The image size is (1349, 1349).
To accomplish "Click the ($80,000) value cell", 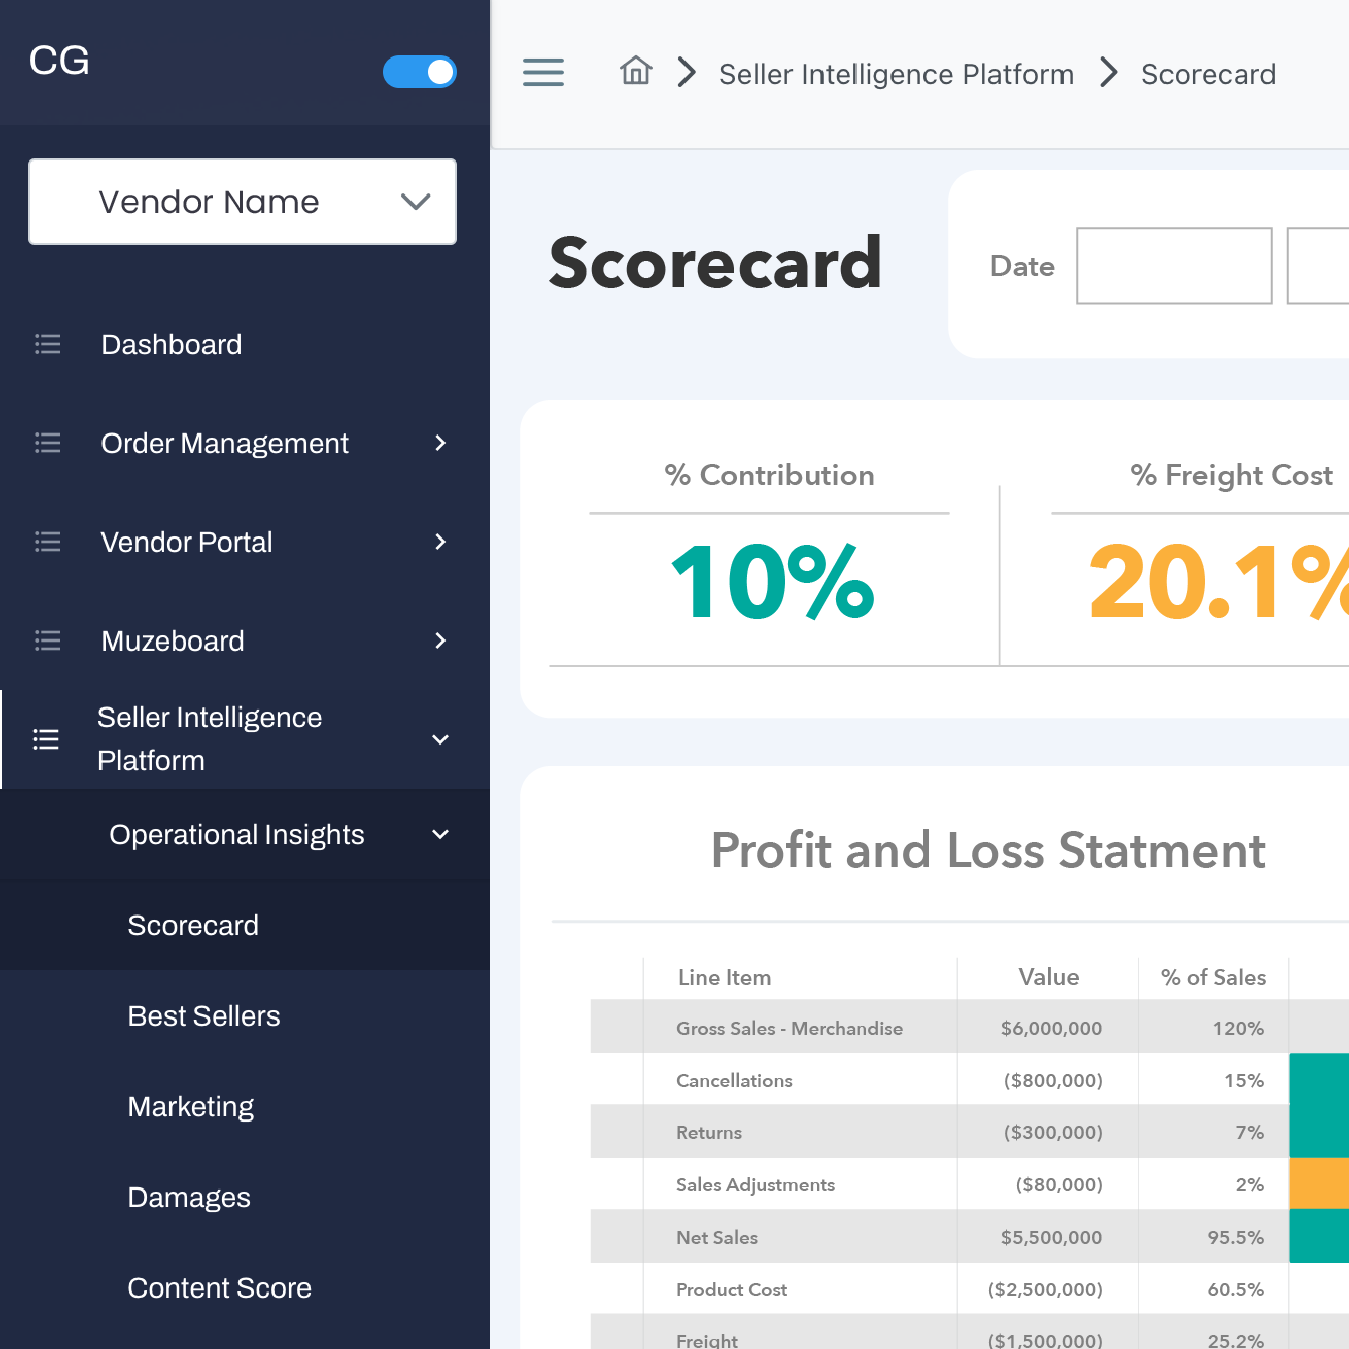I will (x=1059, y=1184).
